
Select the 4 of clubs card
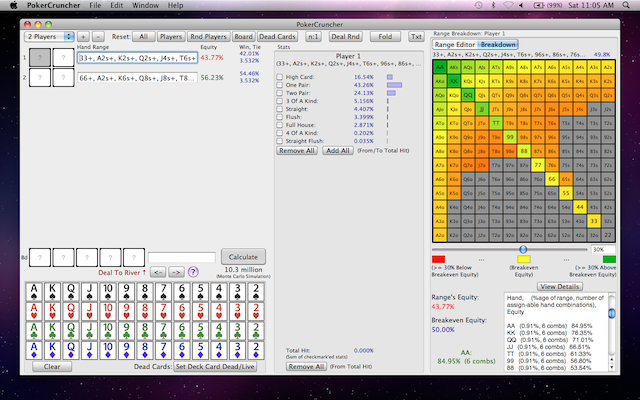point(219,331)
